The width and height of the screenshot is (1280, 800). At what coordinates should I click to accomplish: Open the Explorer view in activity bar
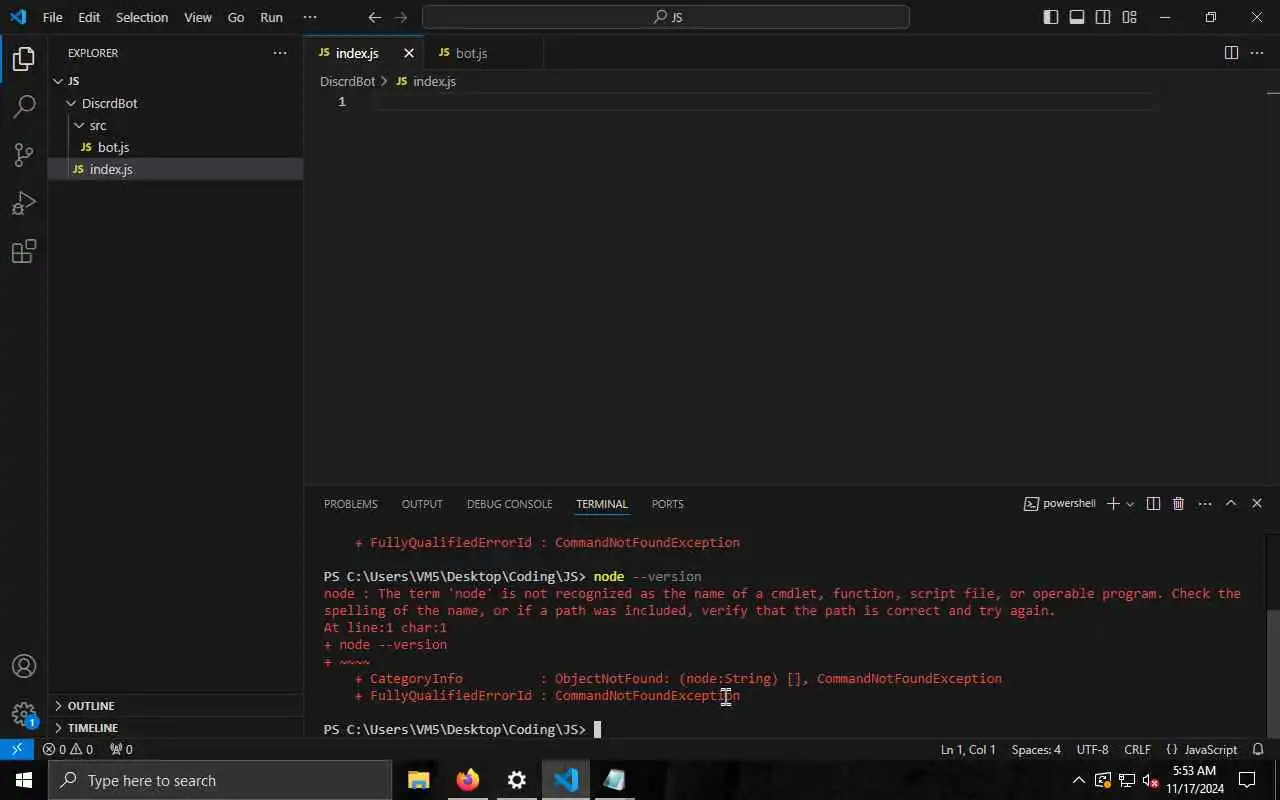tap(24, 59)
